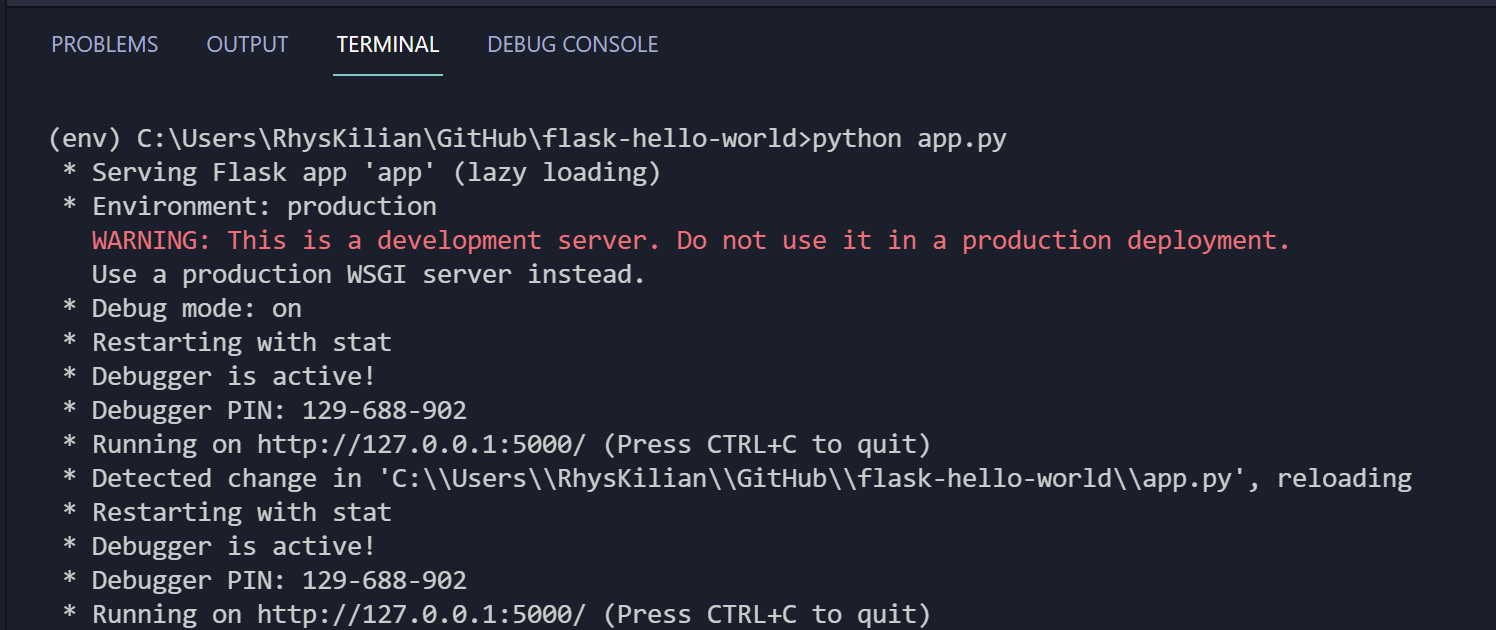The image size is (1496, 630).
Task: Open the OUTPUT tab
Action: point(247,45)
